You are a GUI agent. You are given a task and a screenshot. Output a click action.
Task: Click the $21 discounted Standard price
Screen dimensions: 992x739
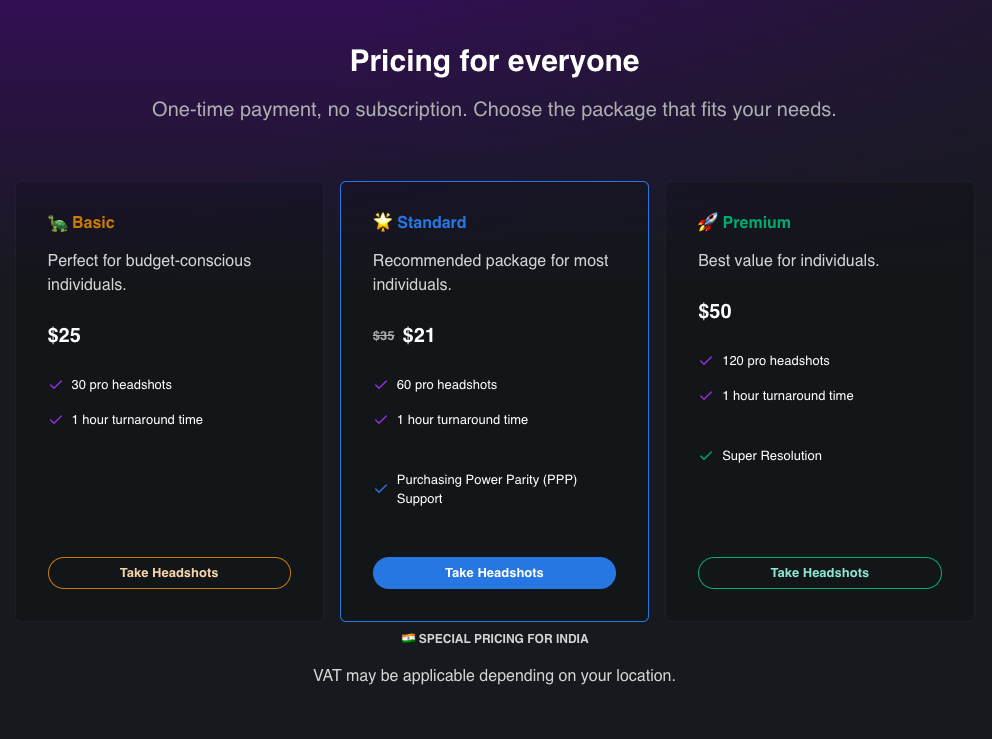(x=418, y=335)
